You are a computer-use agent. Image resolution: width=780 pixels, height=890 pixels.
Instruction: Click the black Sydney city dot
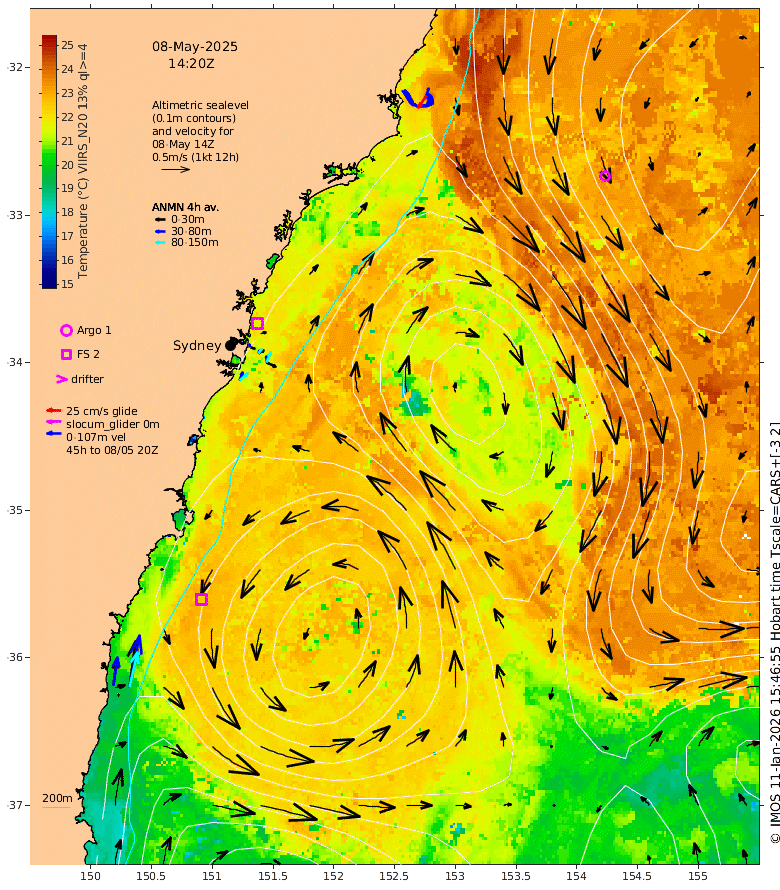(230, 345)
